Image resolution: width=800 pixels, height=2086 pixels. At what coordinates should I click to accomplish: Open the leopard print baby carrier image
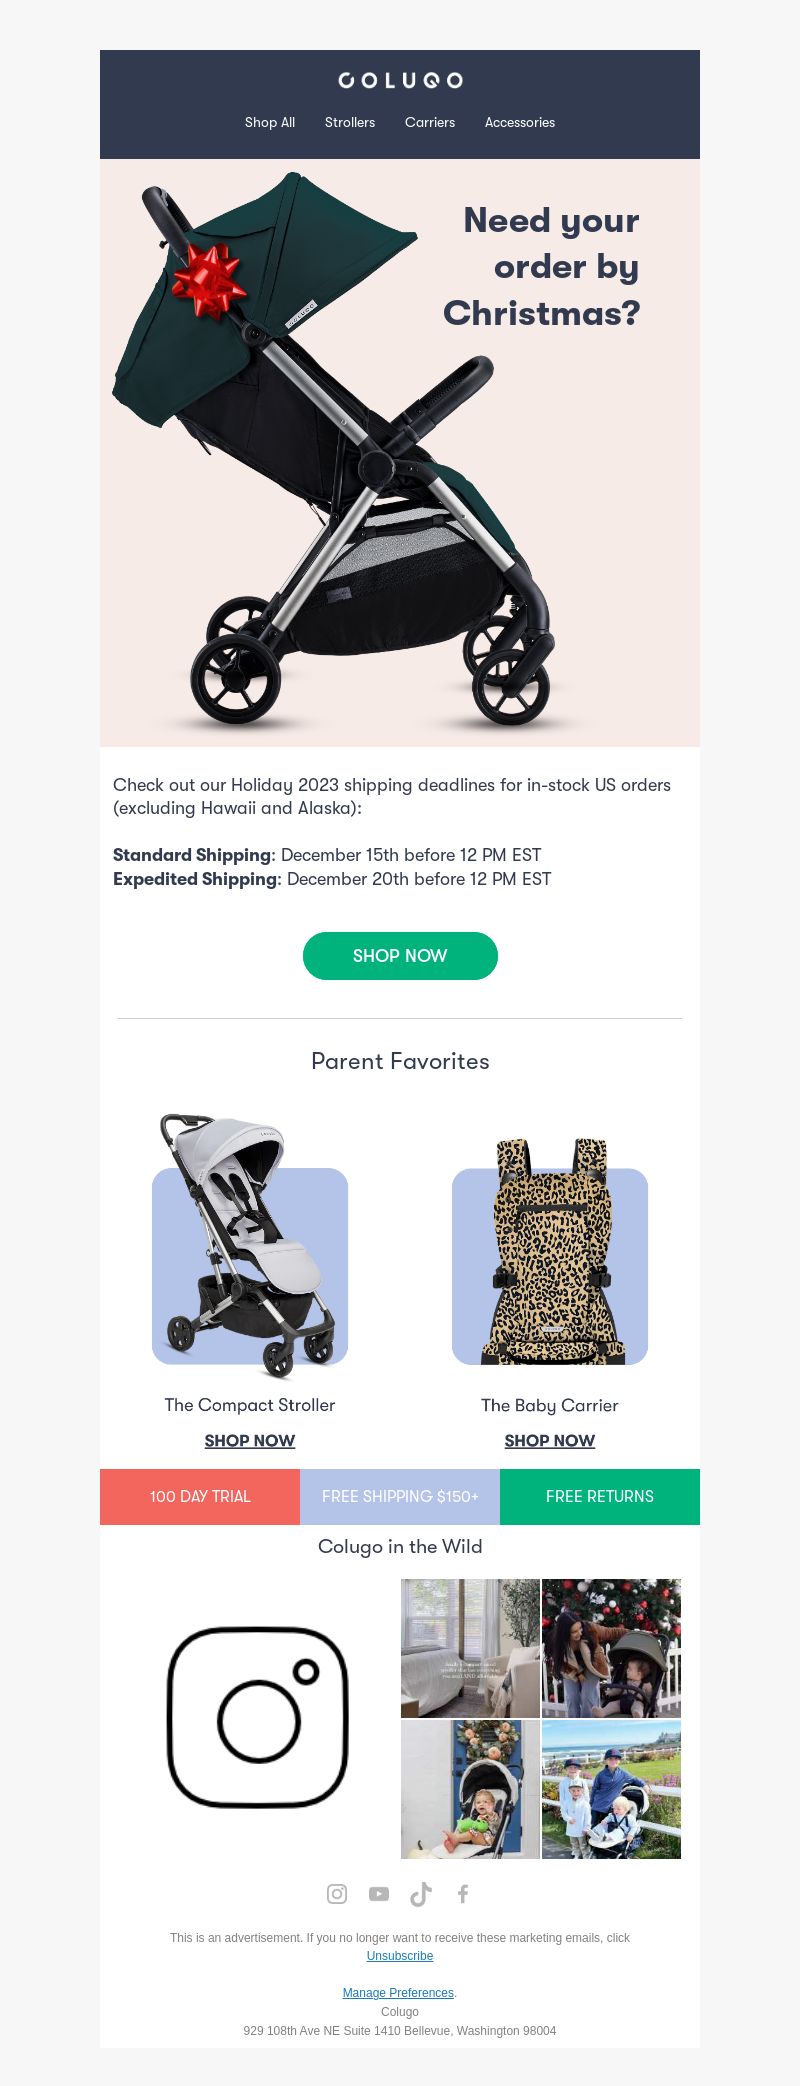(550, 1251)
